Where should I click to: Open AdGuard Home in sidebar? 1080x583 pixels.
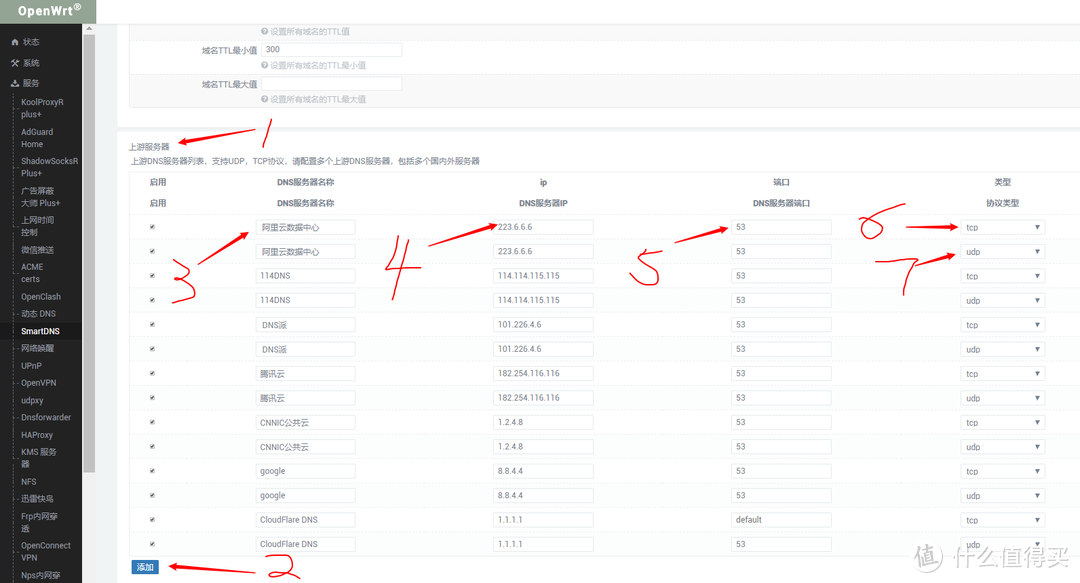pos(37,138)
